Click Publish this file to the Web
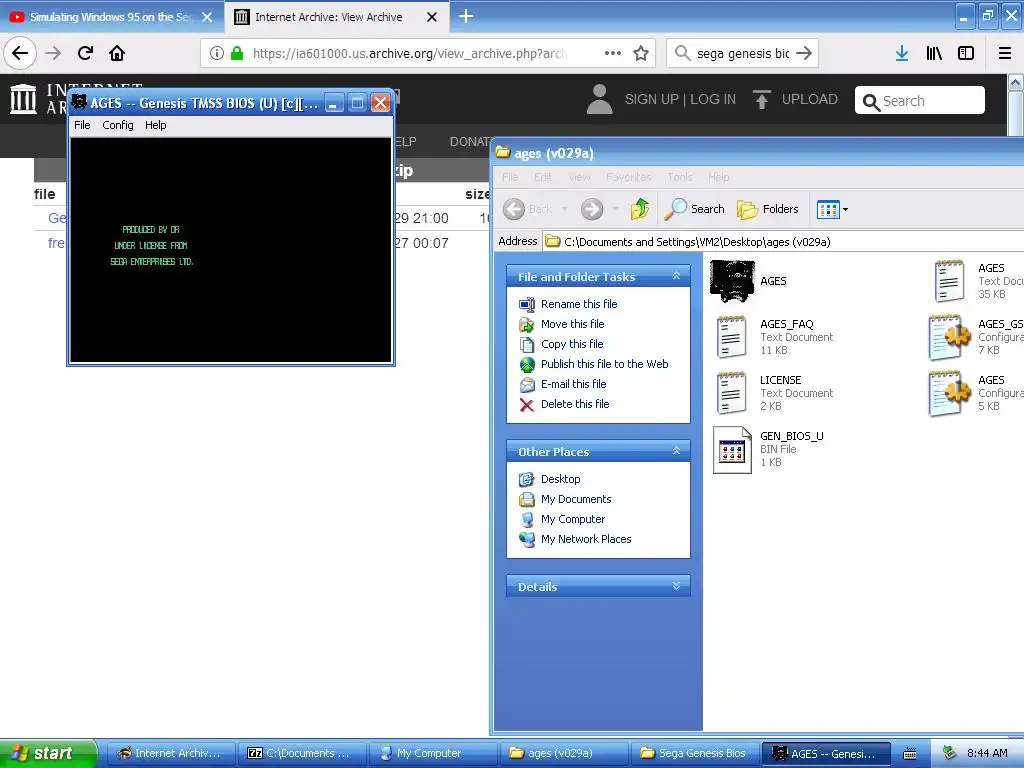1024x768 pixels. coord(604,364)
